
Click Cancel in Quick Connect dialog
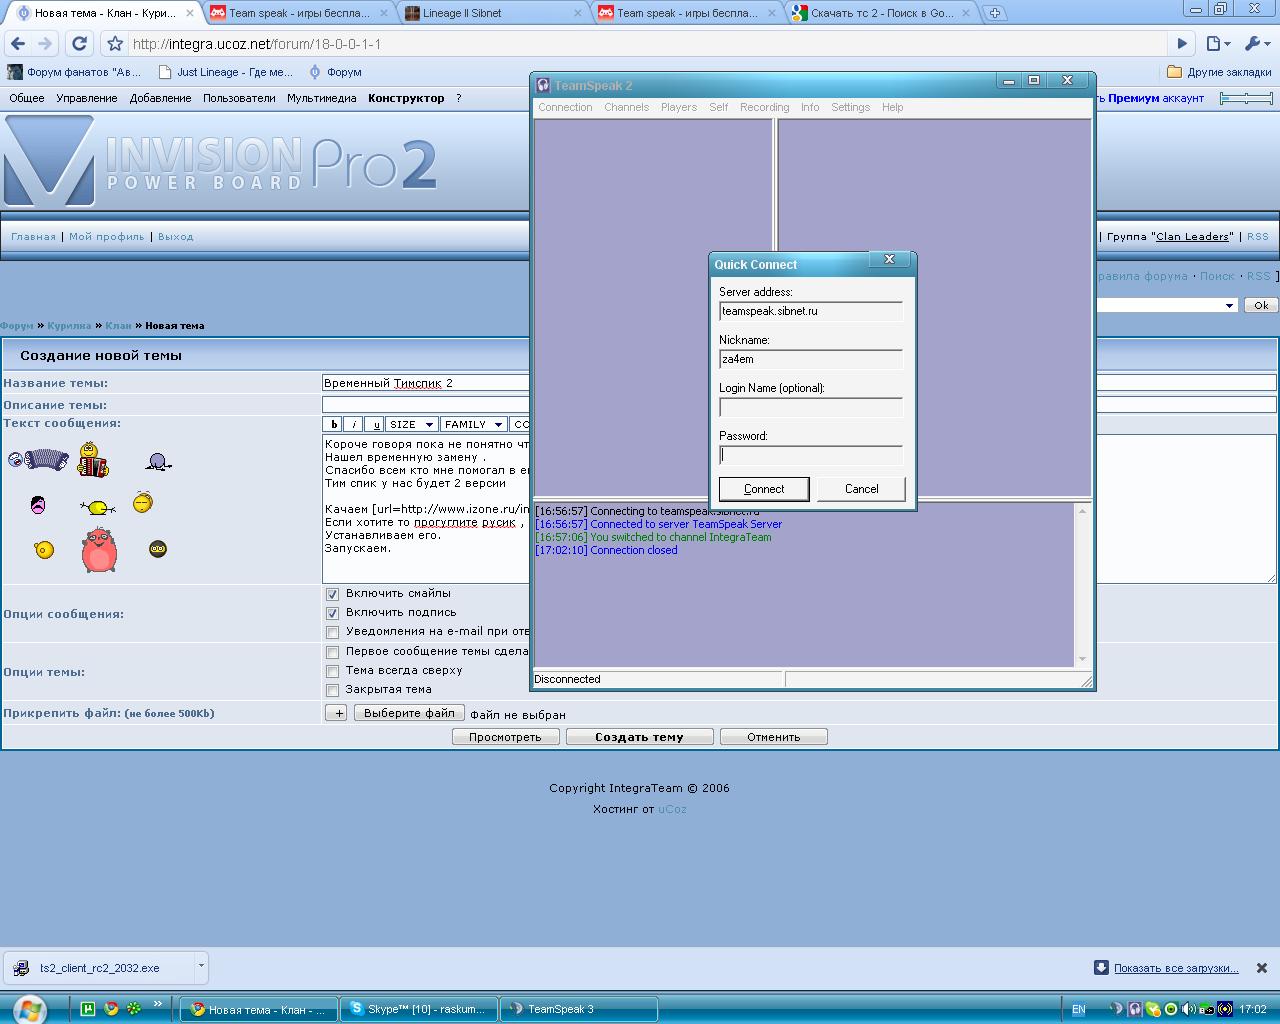[x=861, y=489]
